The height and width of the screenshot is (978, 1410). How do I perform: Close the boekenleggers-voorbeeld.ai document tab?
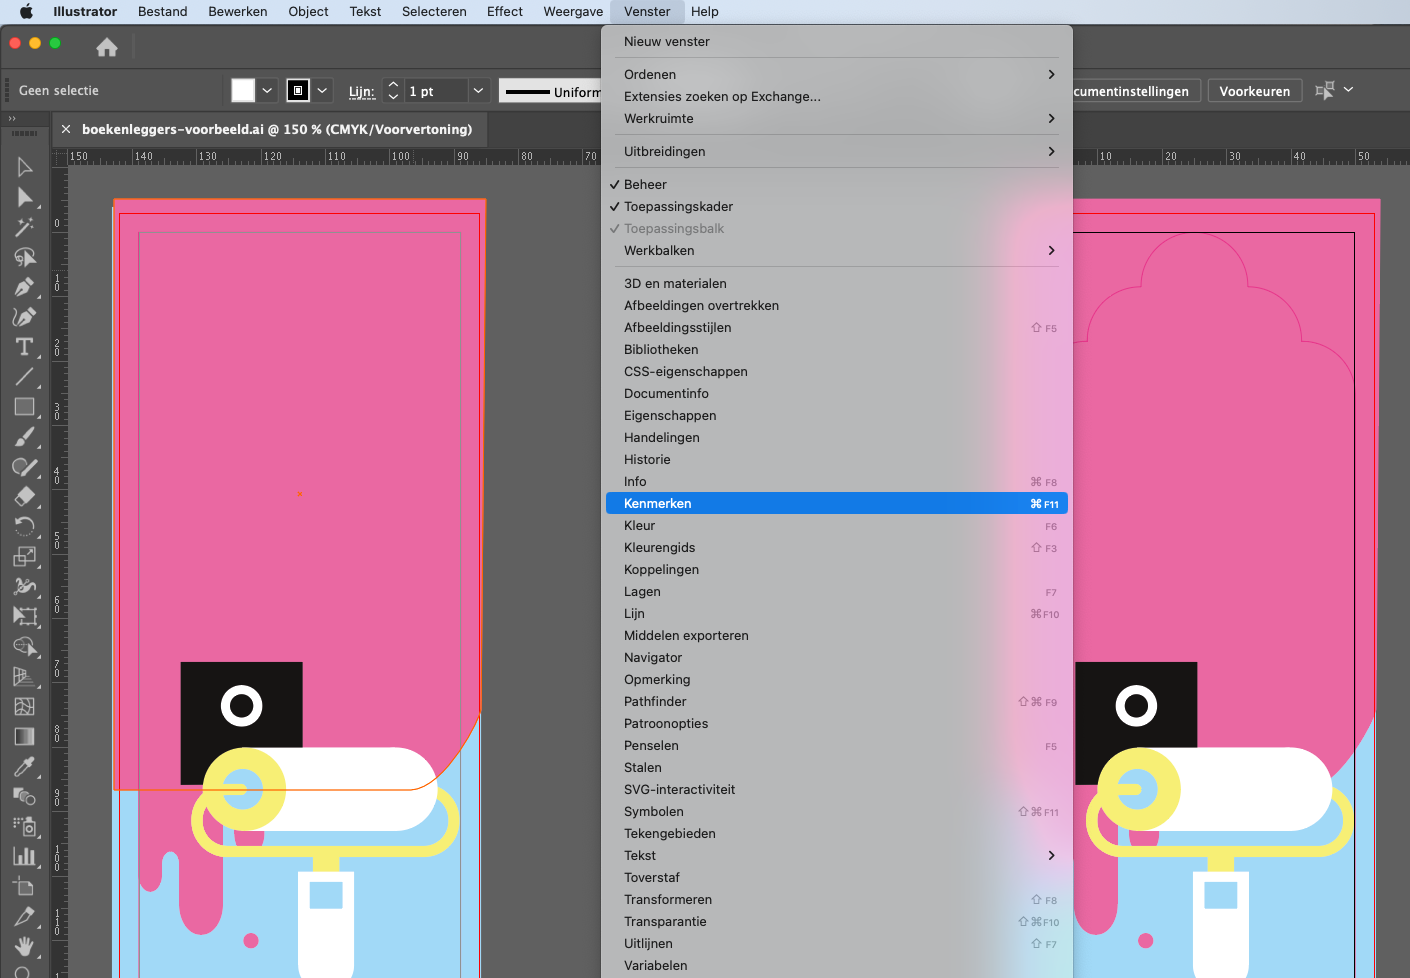pyautogui.click(x=66, y=129)
